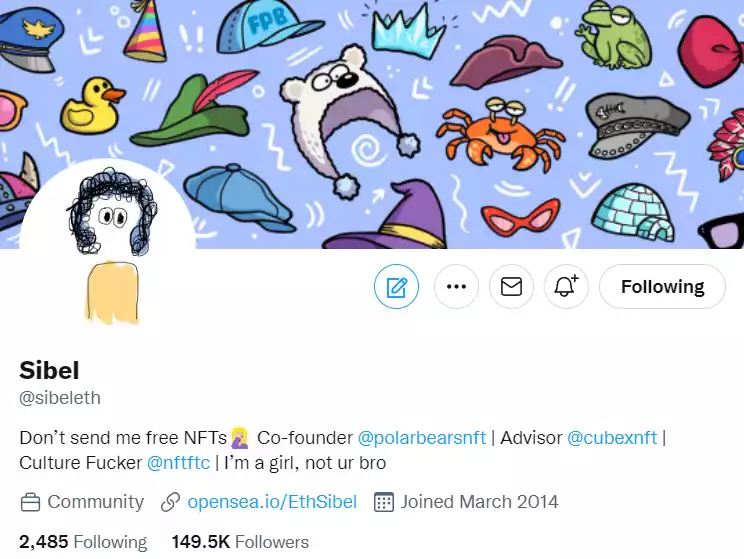Click the Sibel display name

[49, 370]
